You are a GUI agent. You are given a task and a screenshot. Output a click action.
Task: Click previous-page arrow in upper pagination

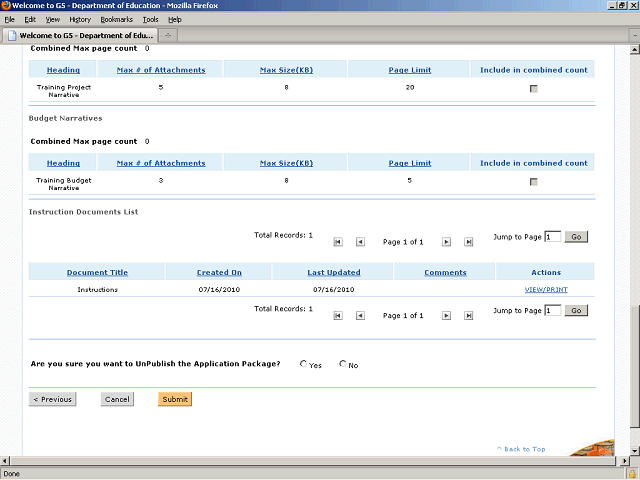pyautogui.click(x=360, y=241)
